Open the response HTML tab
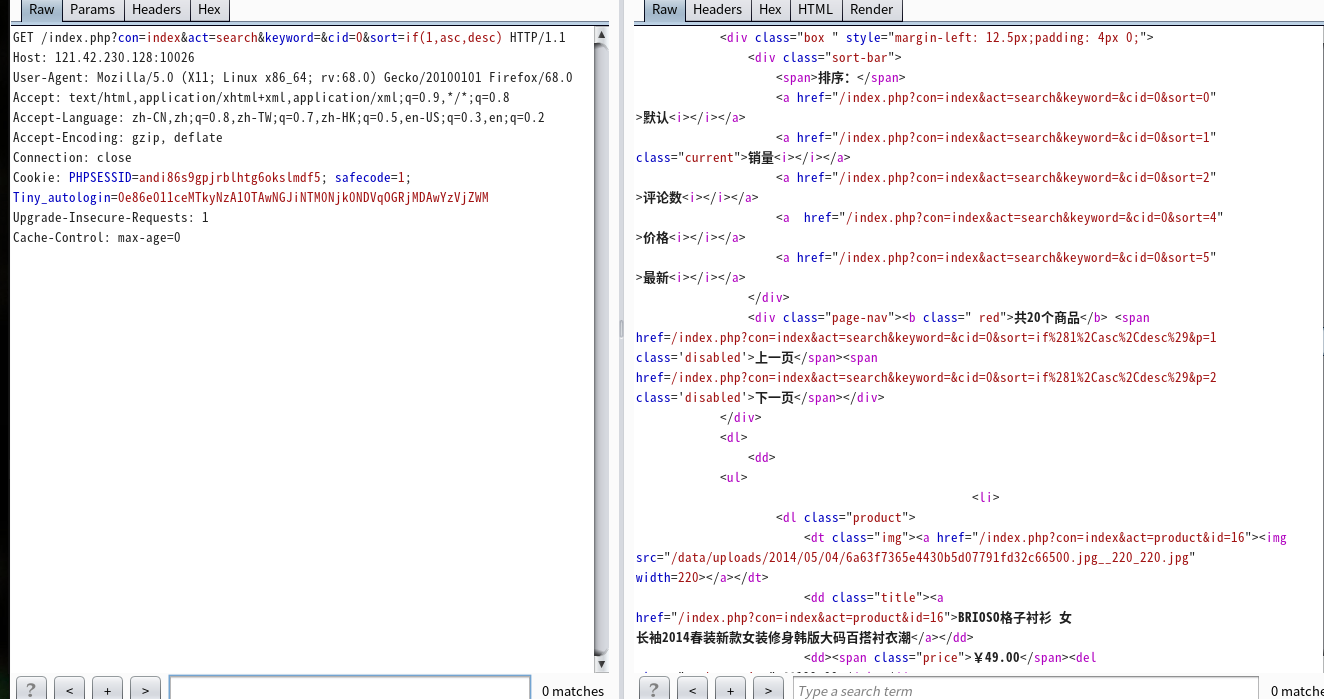 [815, 10]
